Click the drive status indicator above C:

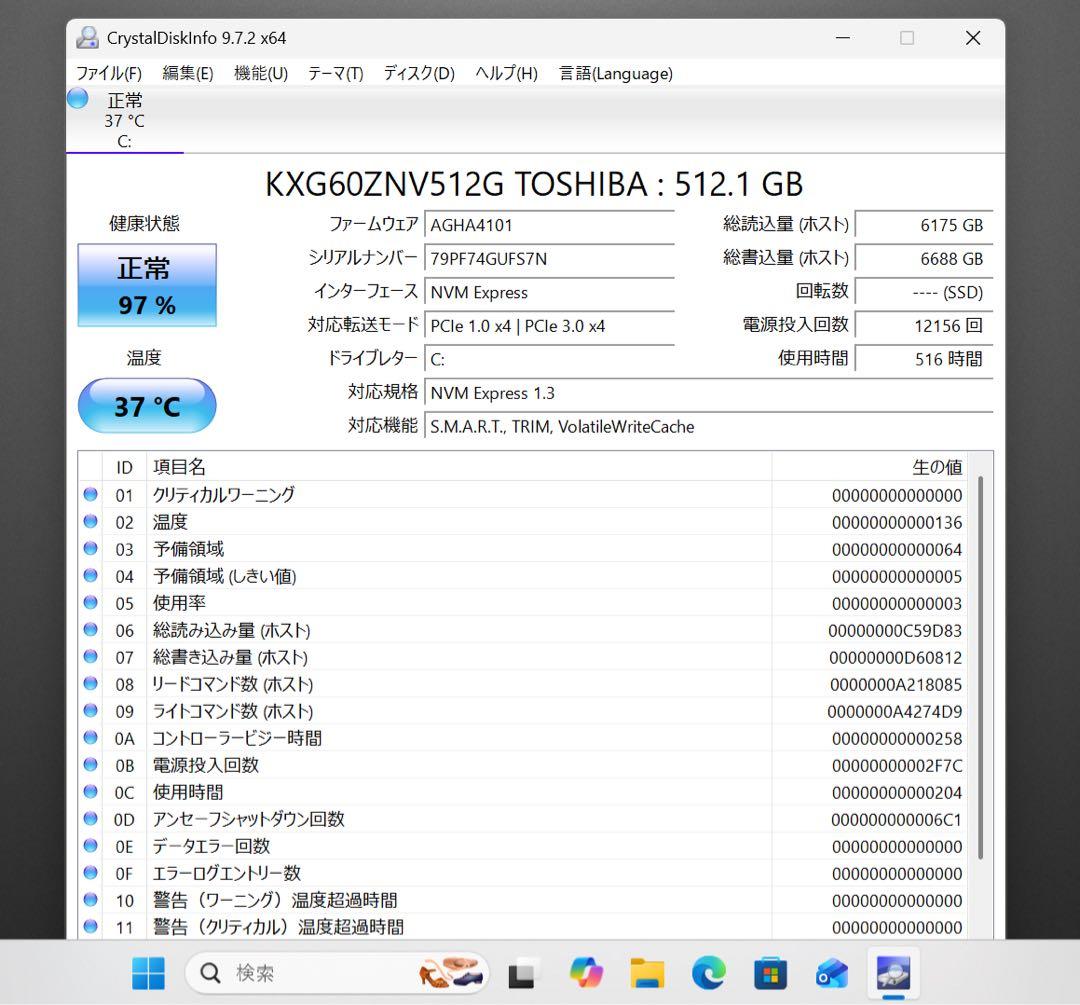pos(77,99)
